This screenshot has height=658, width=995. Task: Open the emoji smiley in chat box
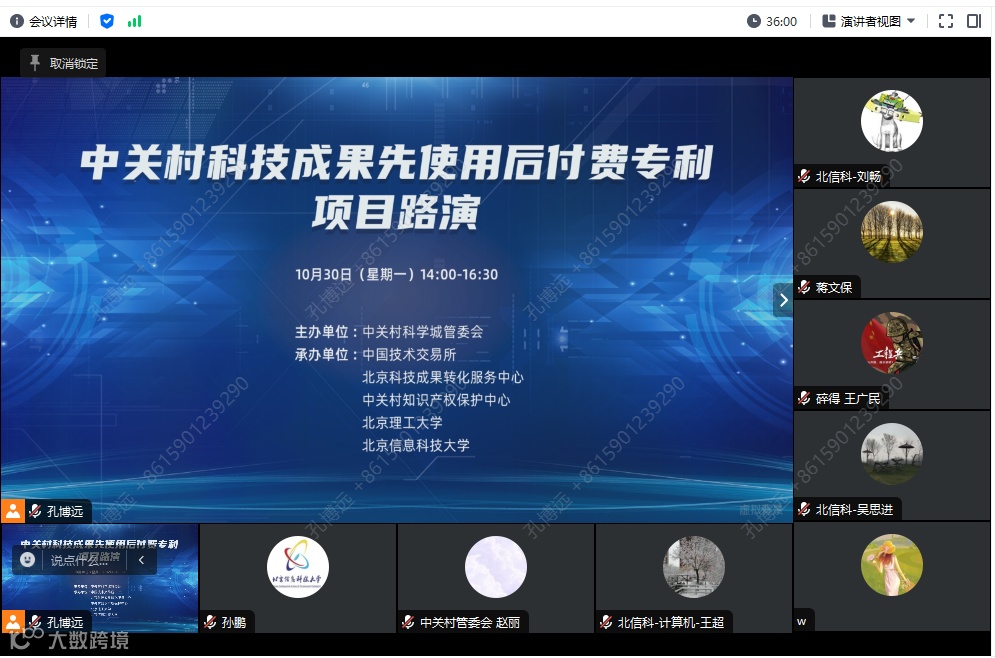pyautogui.click(x=27, y=560)
